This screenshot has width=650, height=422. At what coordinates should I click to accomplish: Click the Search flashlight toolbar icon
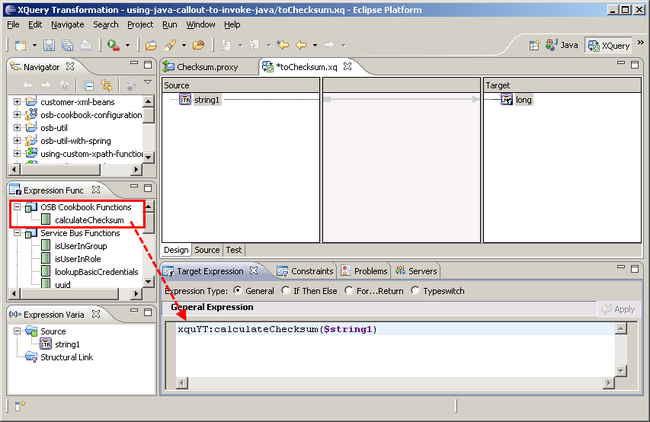pos(170,45)
